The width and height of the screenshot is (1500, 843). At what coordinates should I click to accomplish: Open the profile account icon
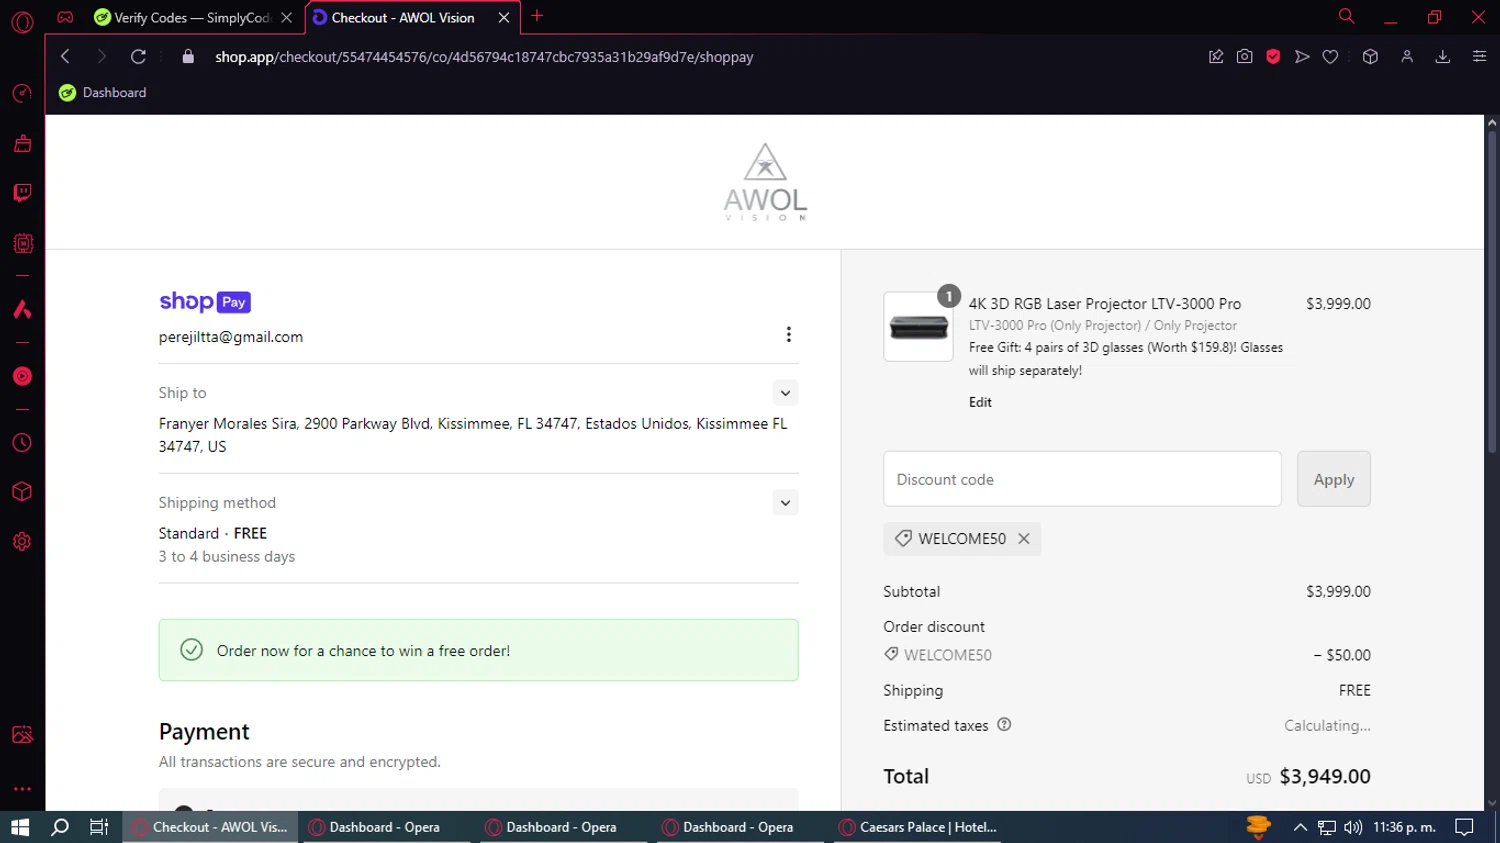point(1407,57)
